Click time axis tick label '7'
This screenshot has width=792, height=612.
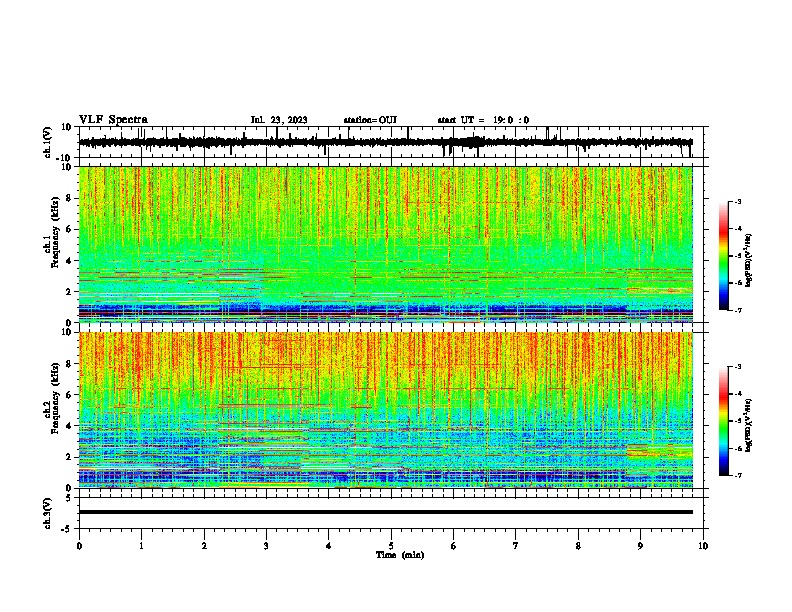516,546
